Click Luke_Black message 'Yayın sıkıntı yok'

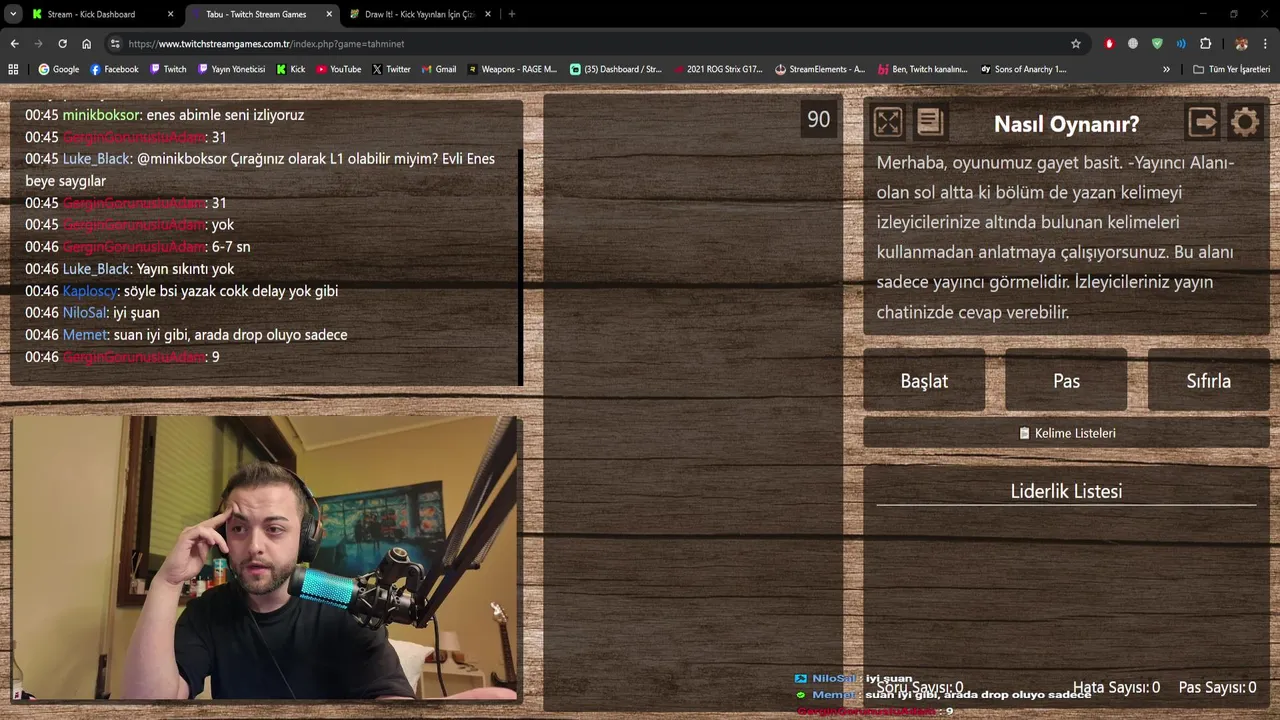[x=185, y=269]
